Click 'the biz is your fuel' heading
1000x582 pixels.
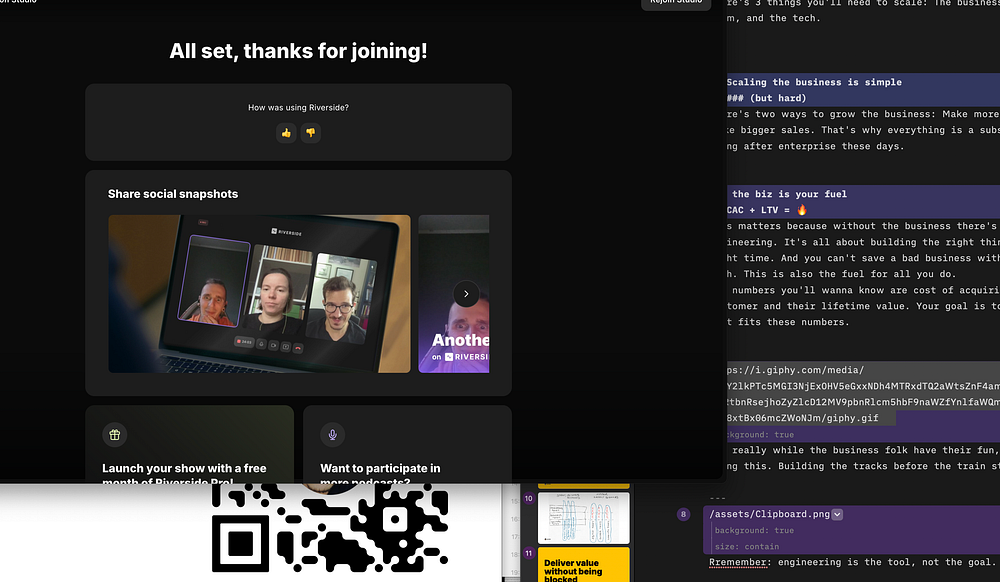790,194
